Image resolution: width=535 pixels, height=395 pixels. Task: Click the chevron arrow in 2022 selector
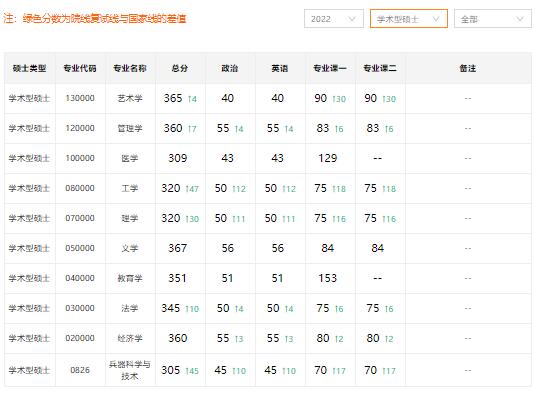click(x=352, y=19)
